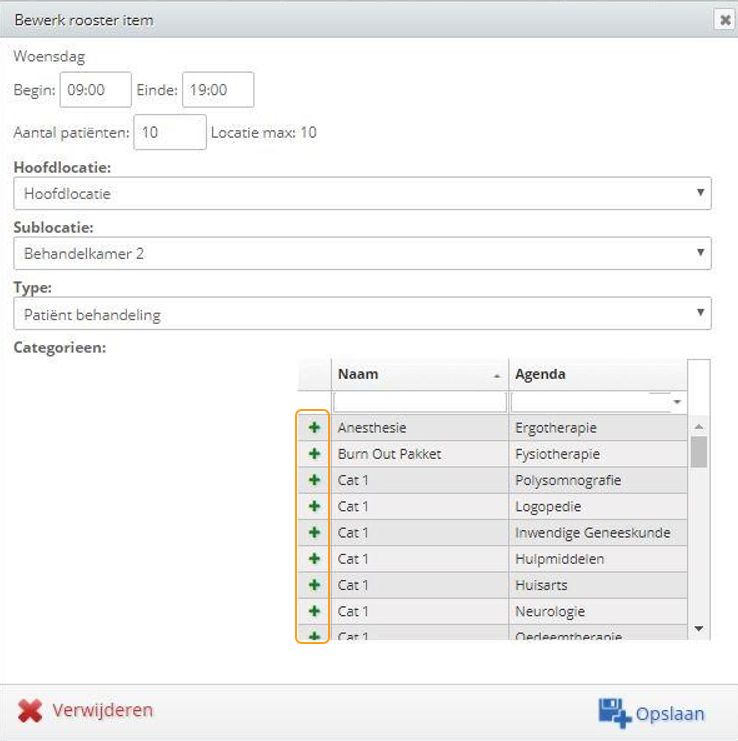The width and height of the screenshot is (738, 741).
Task: Click the Einde time field
Action: (x=218, y=90)
